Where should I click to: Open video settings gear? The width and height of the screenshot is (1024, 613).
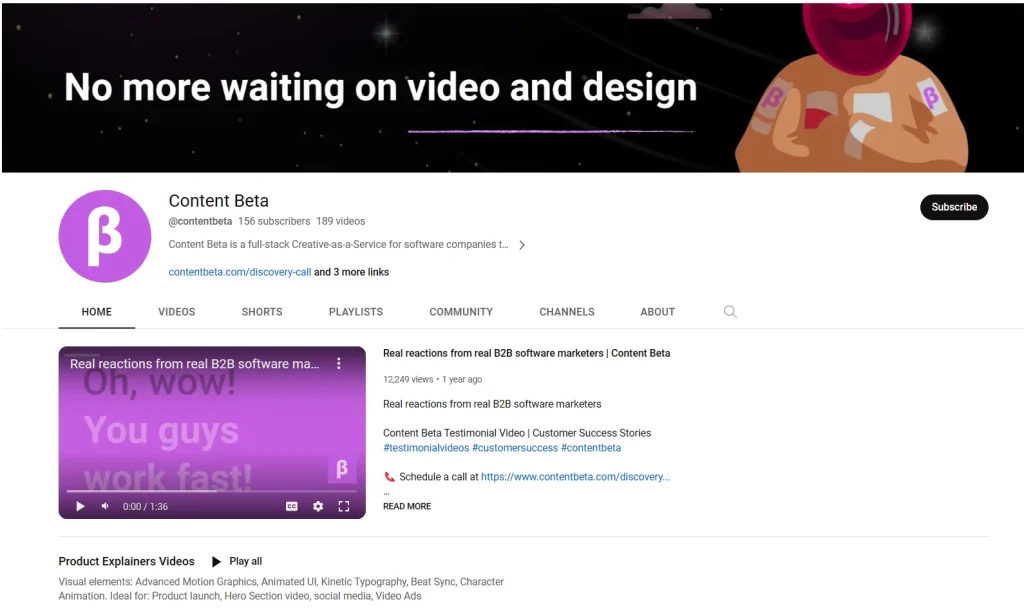(x=317, y=506)
